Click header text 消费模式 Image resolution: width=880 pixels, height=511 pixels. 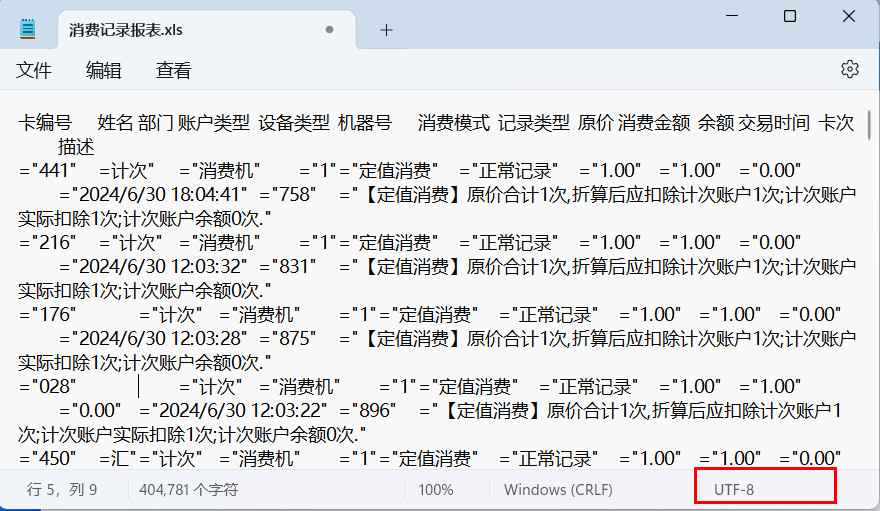[x=453, y=122]
